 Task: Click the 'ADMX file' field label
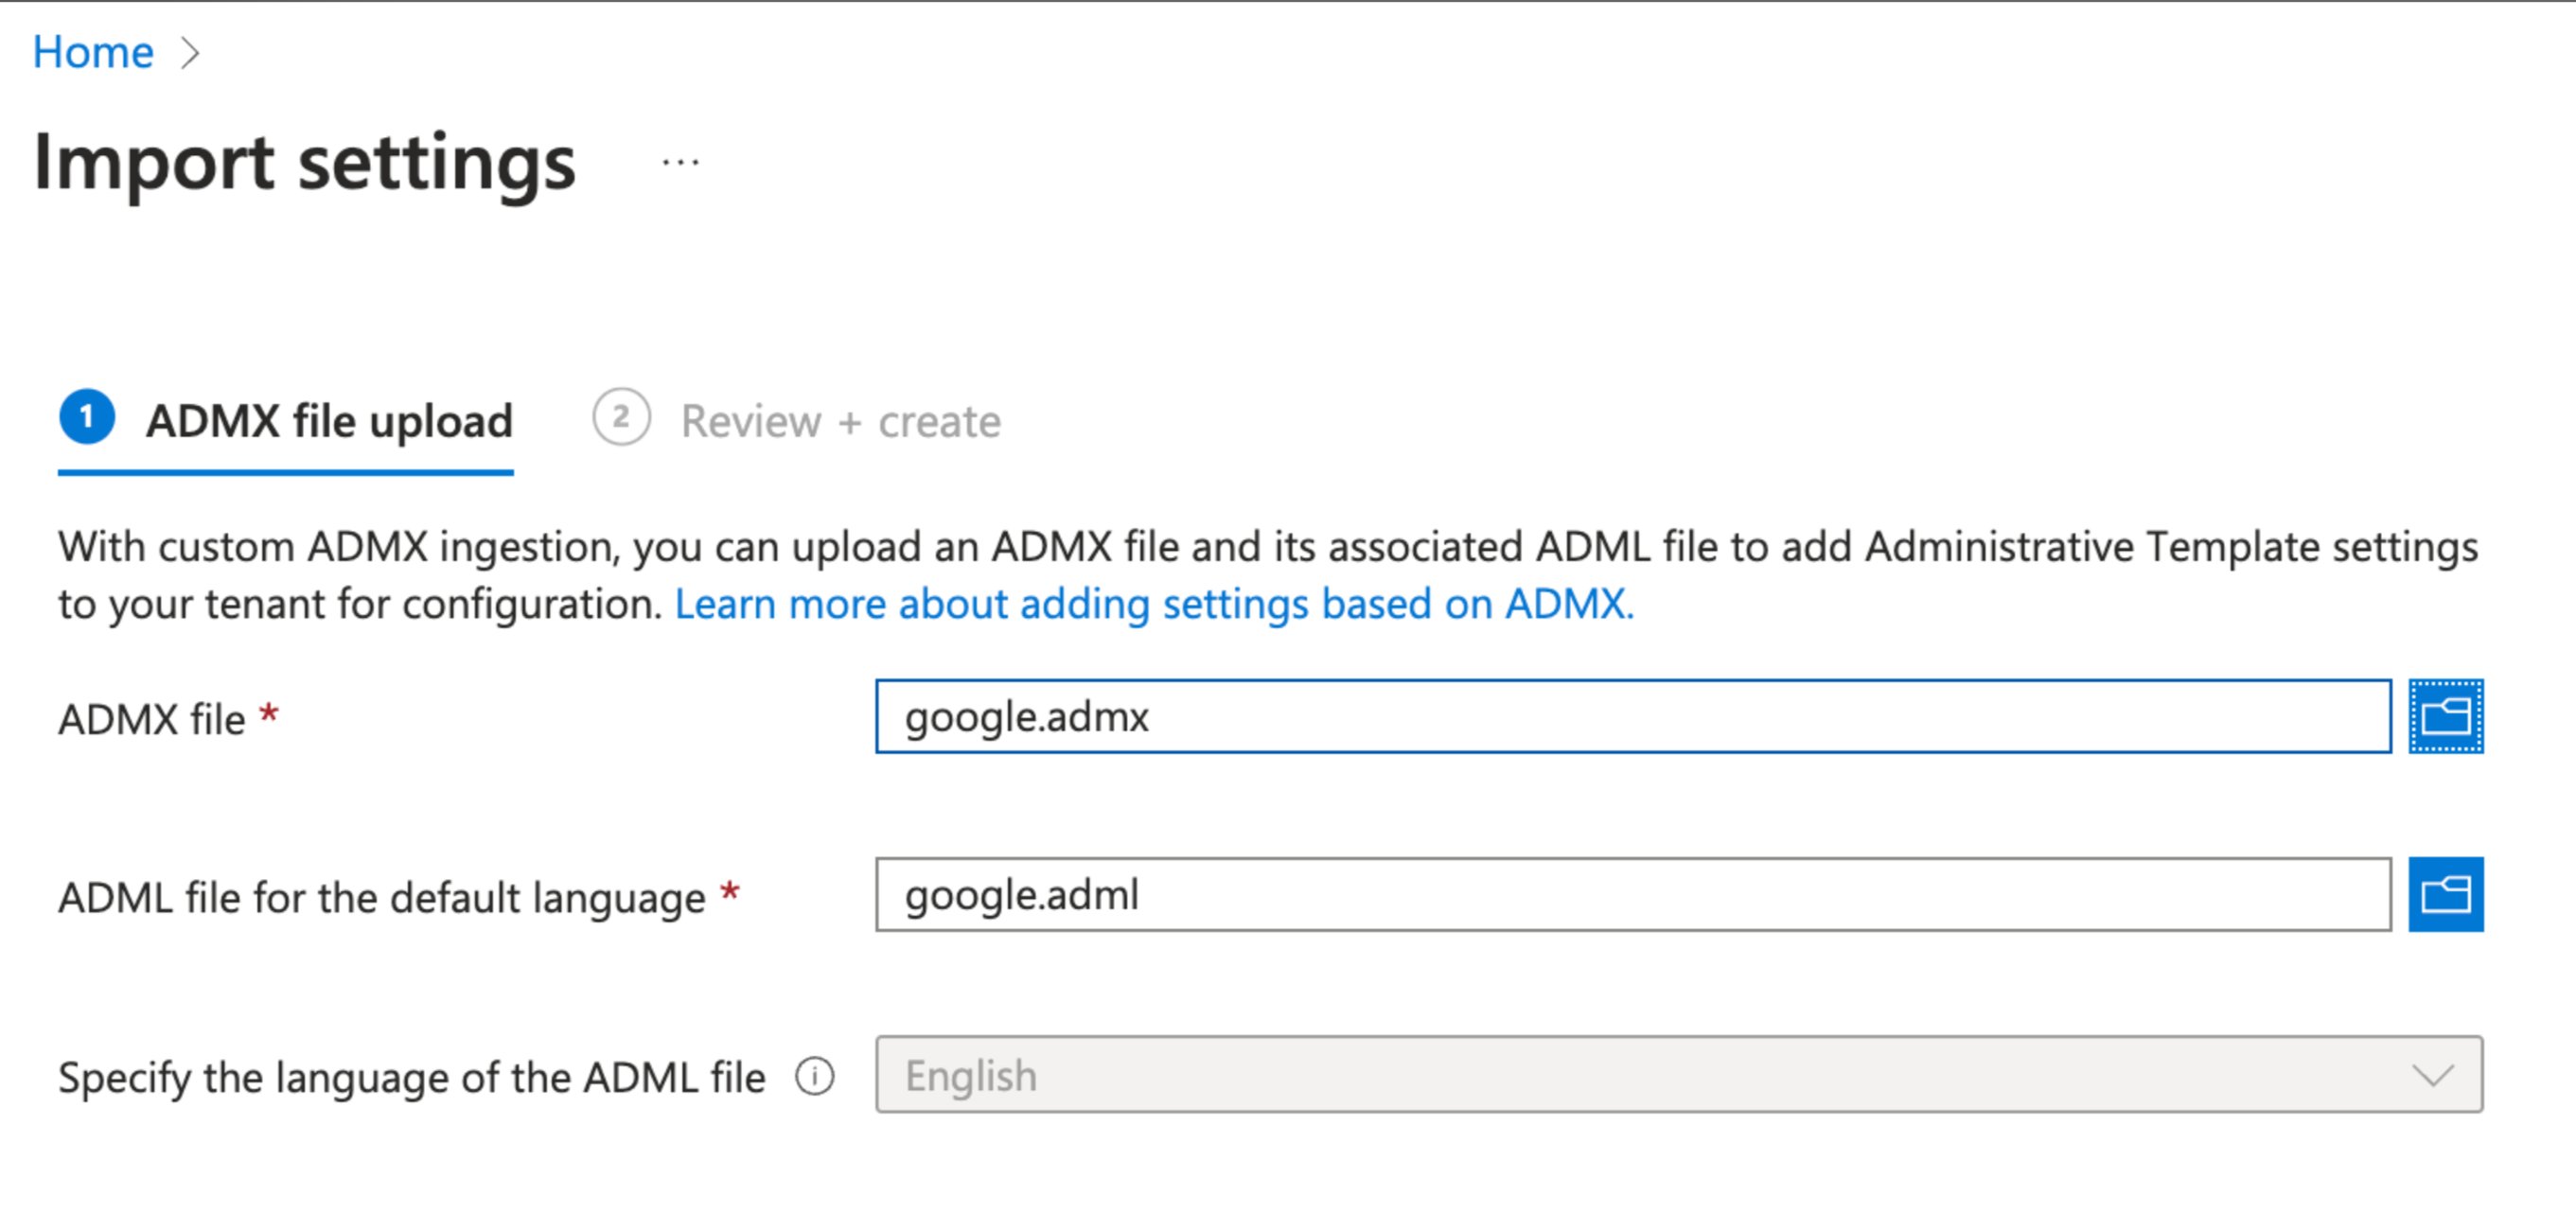tap(151, 719)
